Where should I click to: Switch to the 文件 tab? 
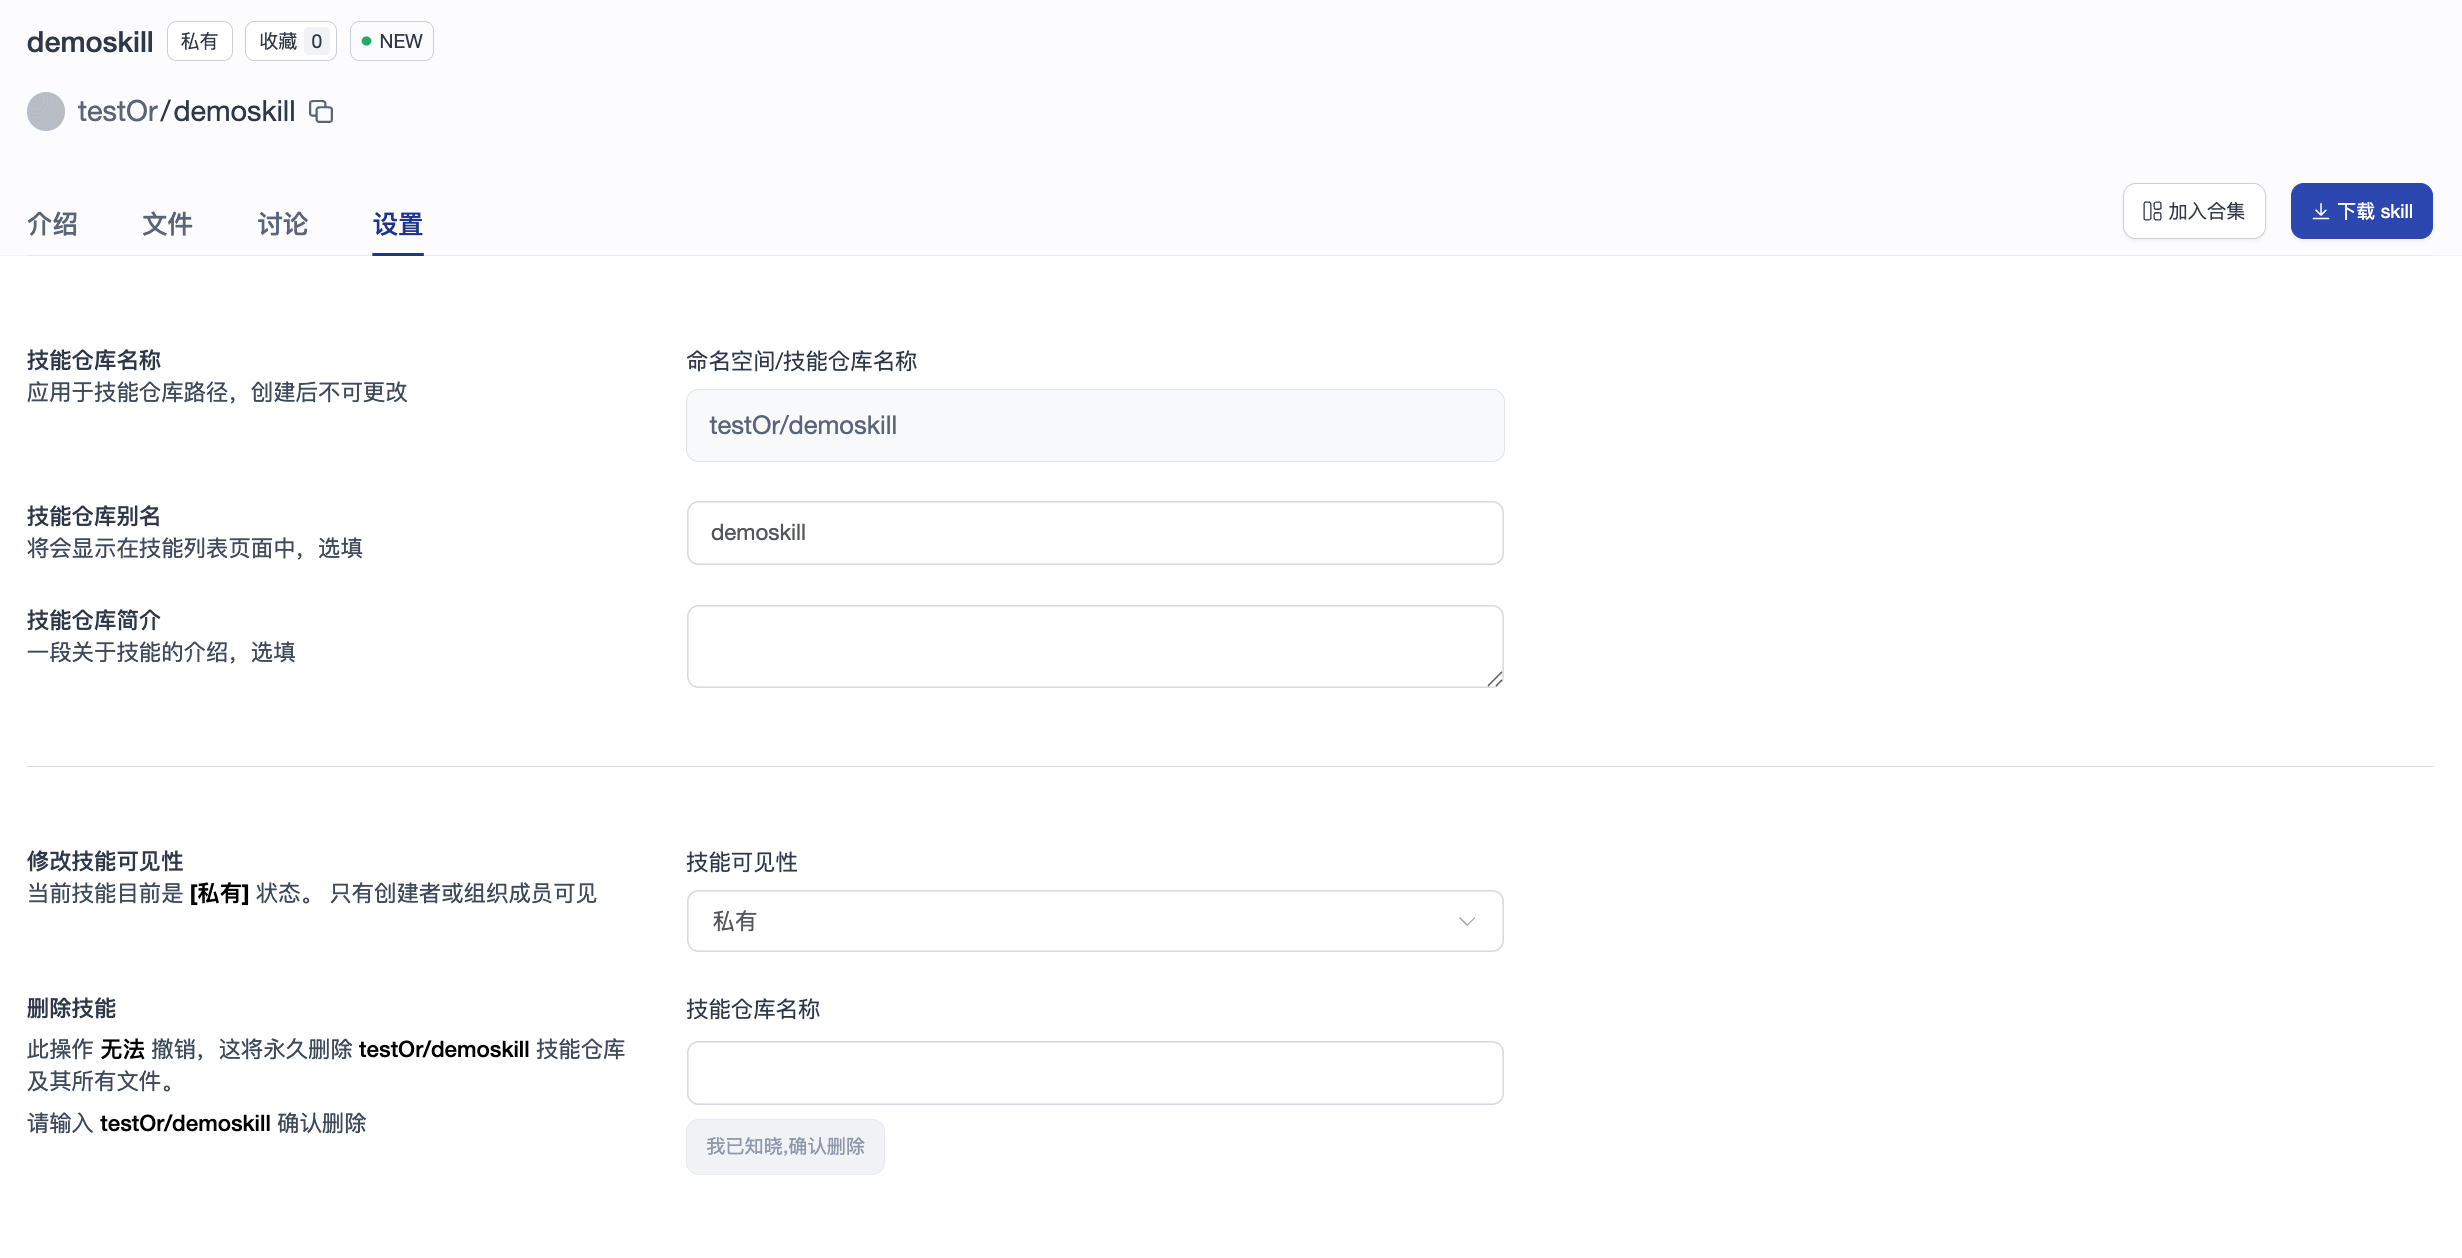[167, 225]
